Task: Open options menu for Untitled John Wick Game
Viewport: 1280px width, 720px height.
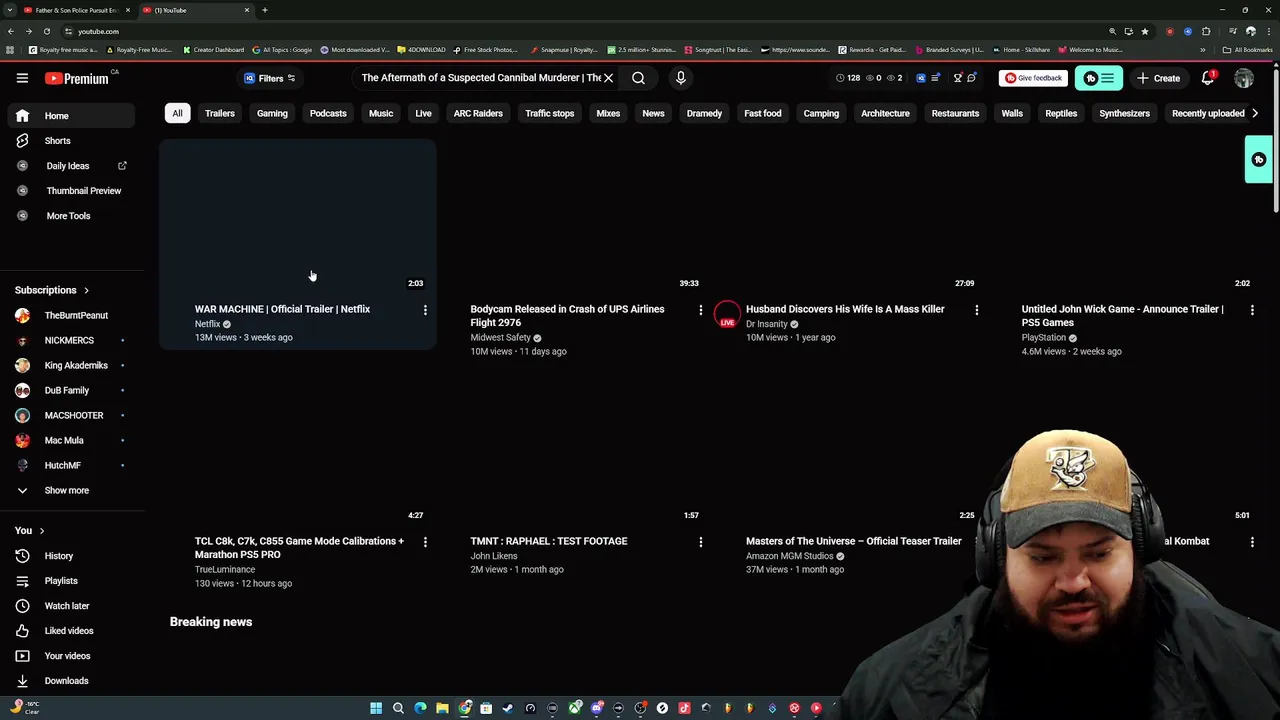Action: click(1252, 310)
